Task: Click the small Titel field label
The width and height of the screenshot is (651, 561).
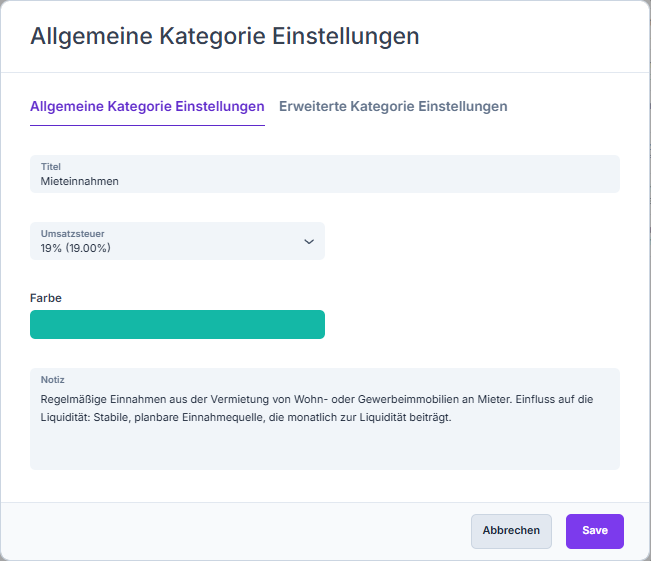Action: pyautogui.click(x=51, y=166)
